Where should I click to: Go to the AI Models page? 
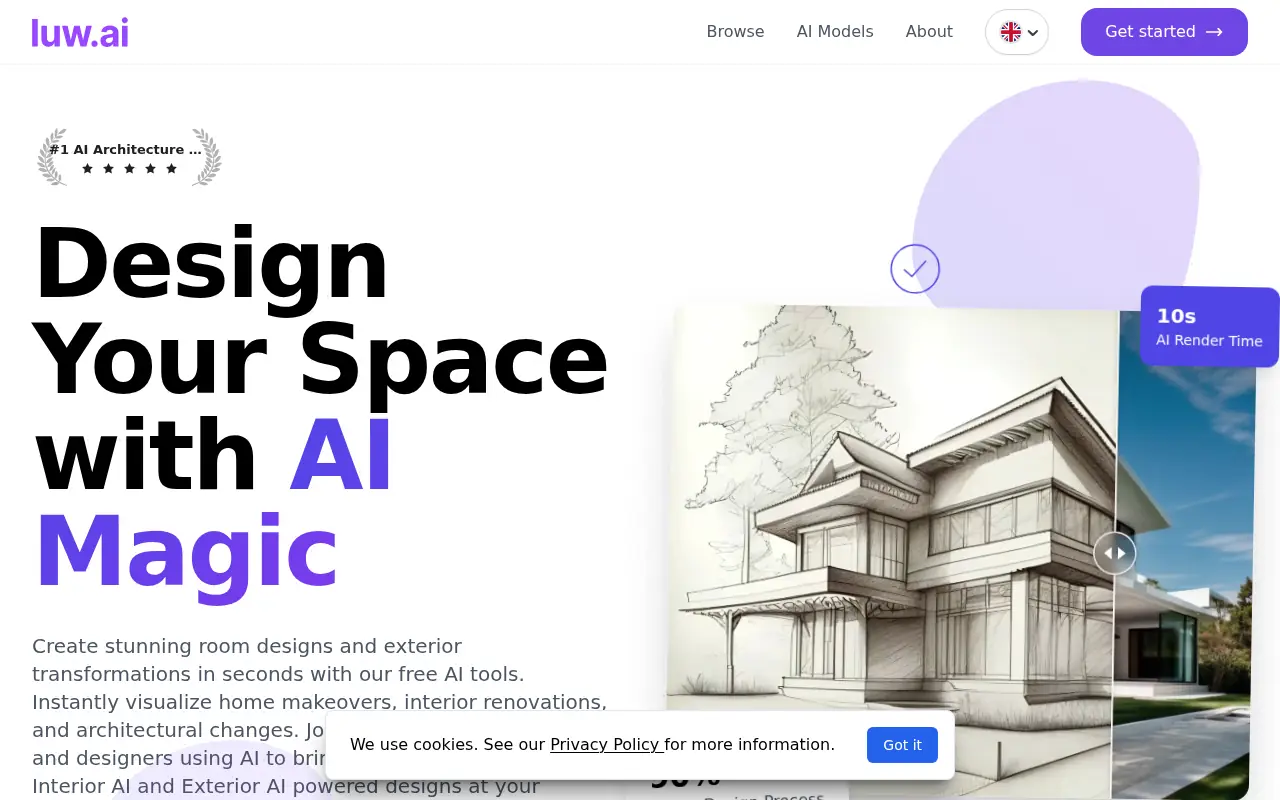tap(834, 32)
